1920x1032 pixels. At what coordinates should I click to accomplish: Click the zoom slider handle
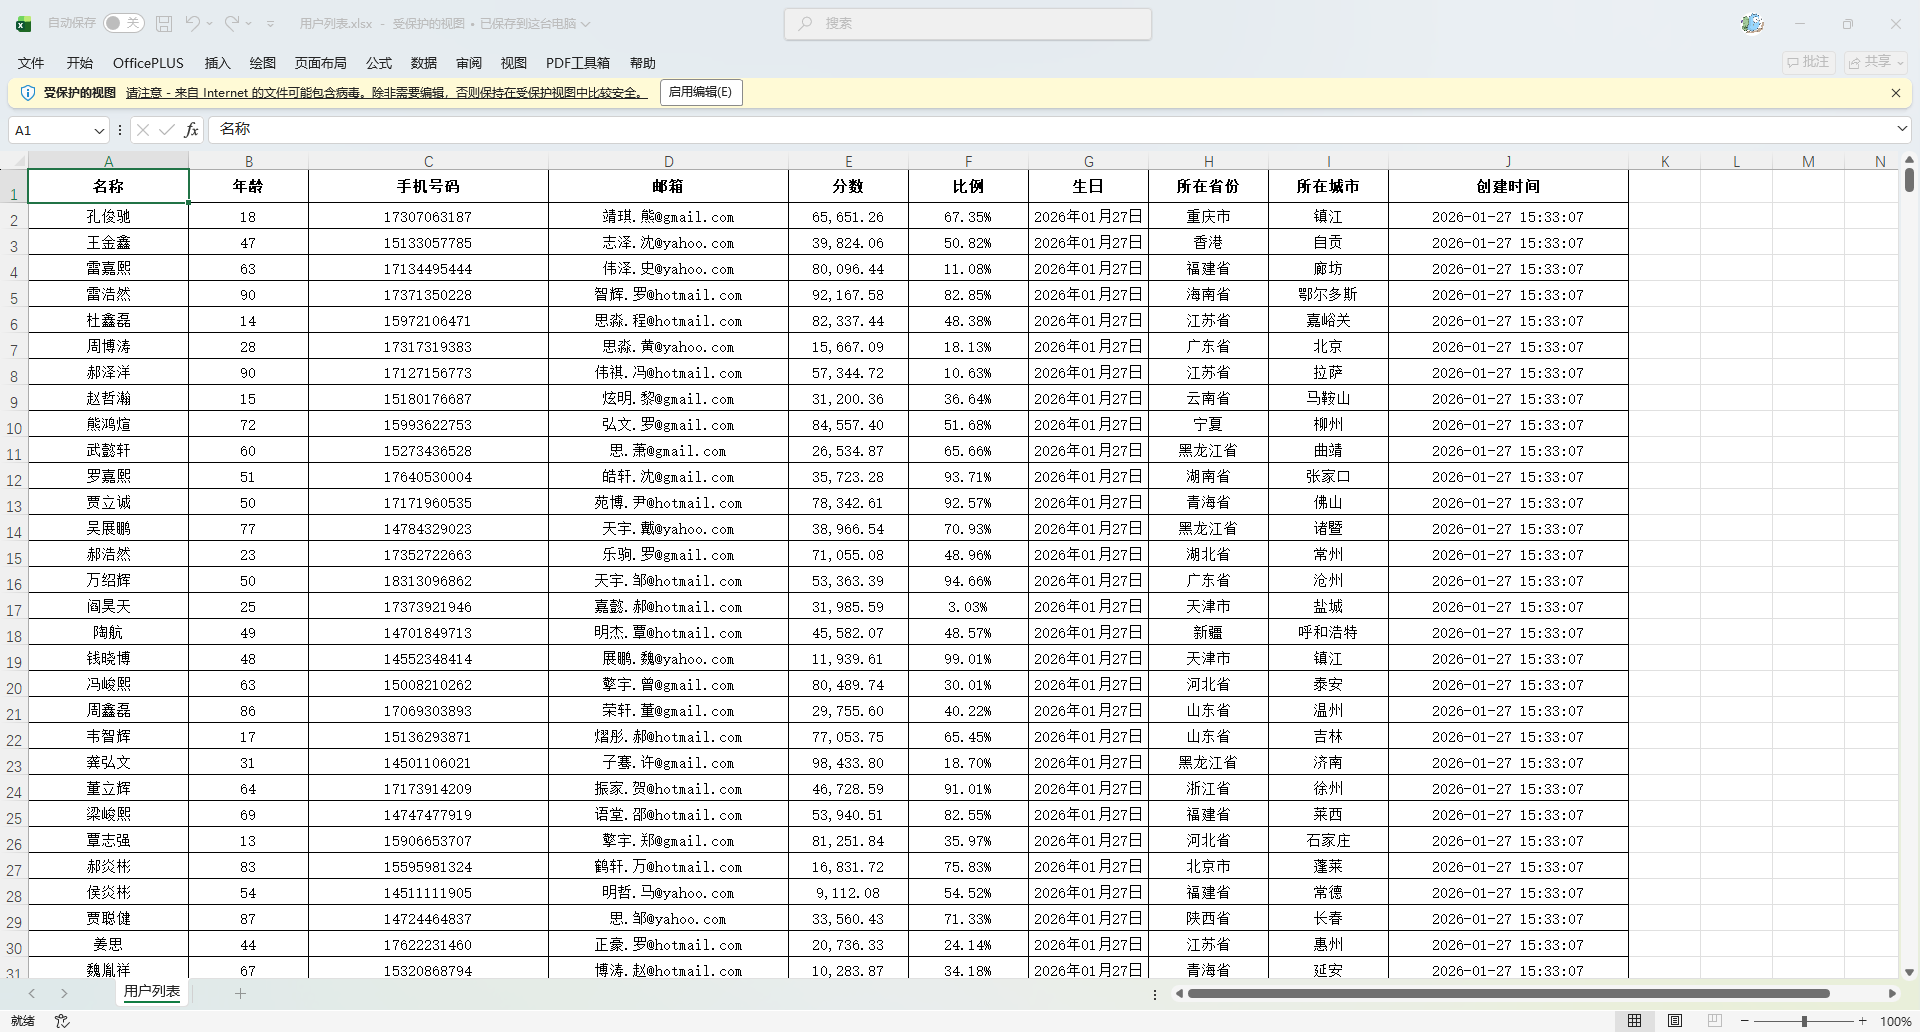click(x=1804, y=1021)
